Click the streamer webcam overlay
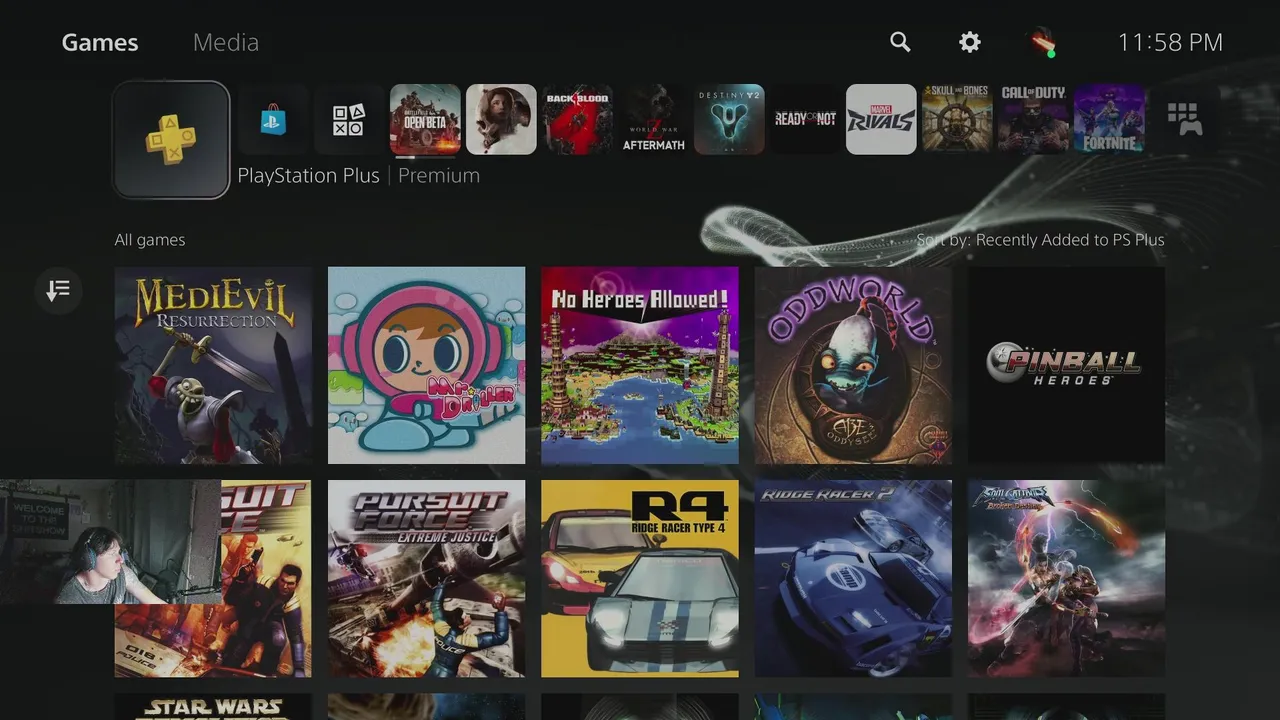This screenshot has height=720, width=1280. [x=110, y=542]
